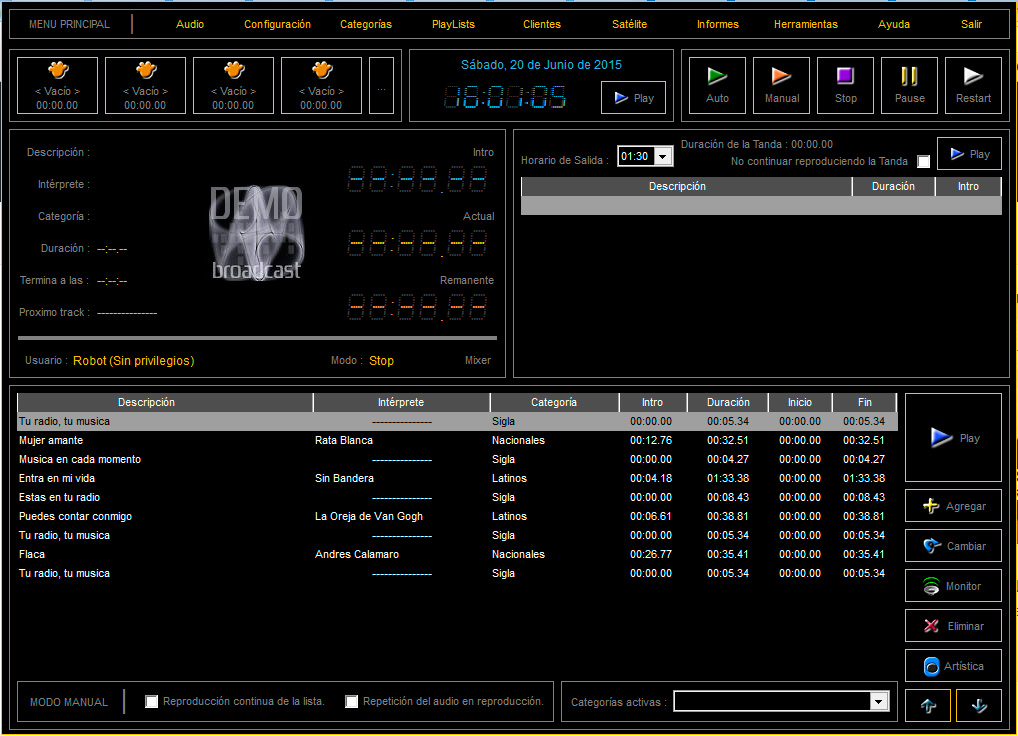Sort the playlist by the Categoría column header

click(x=554, y=402)
